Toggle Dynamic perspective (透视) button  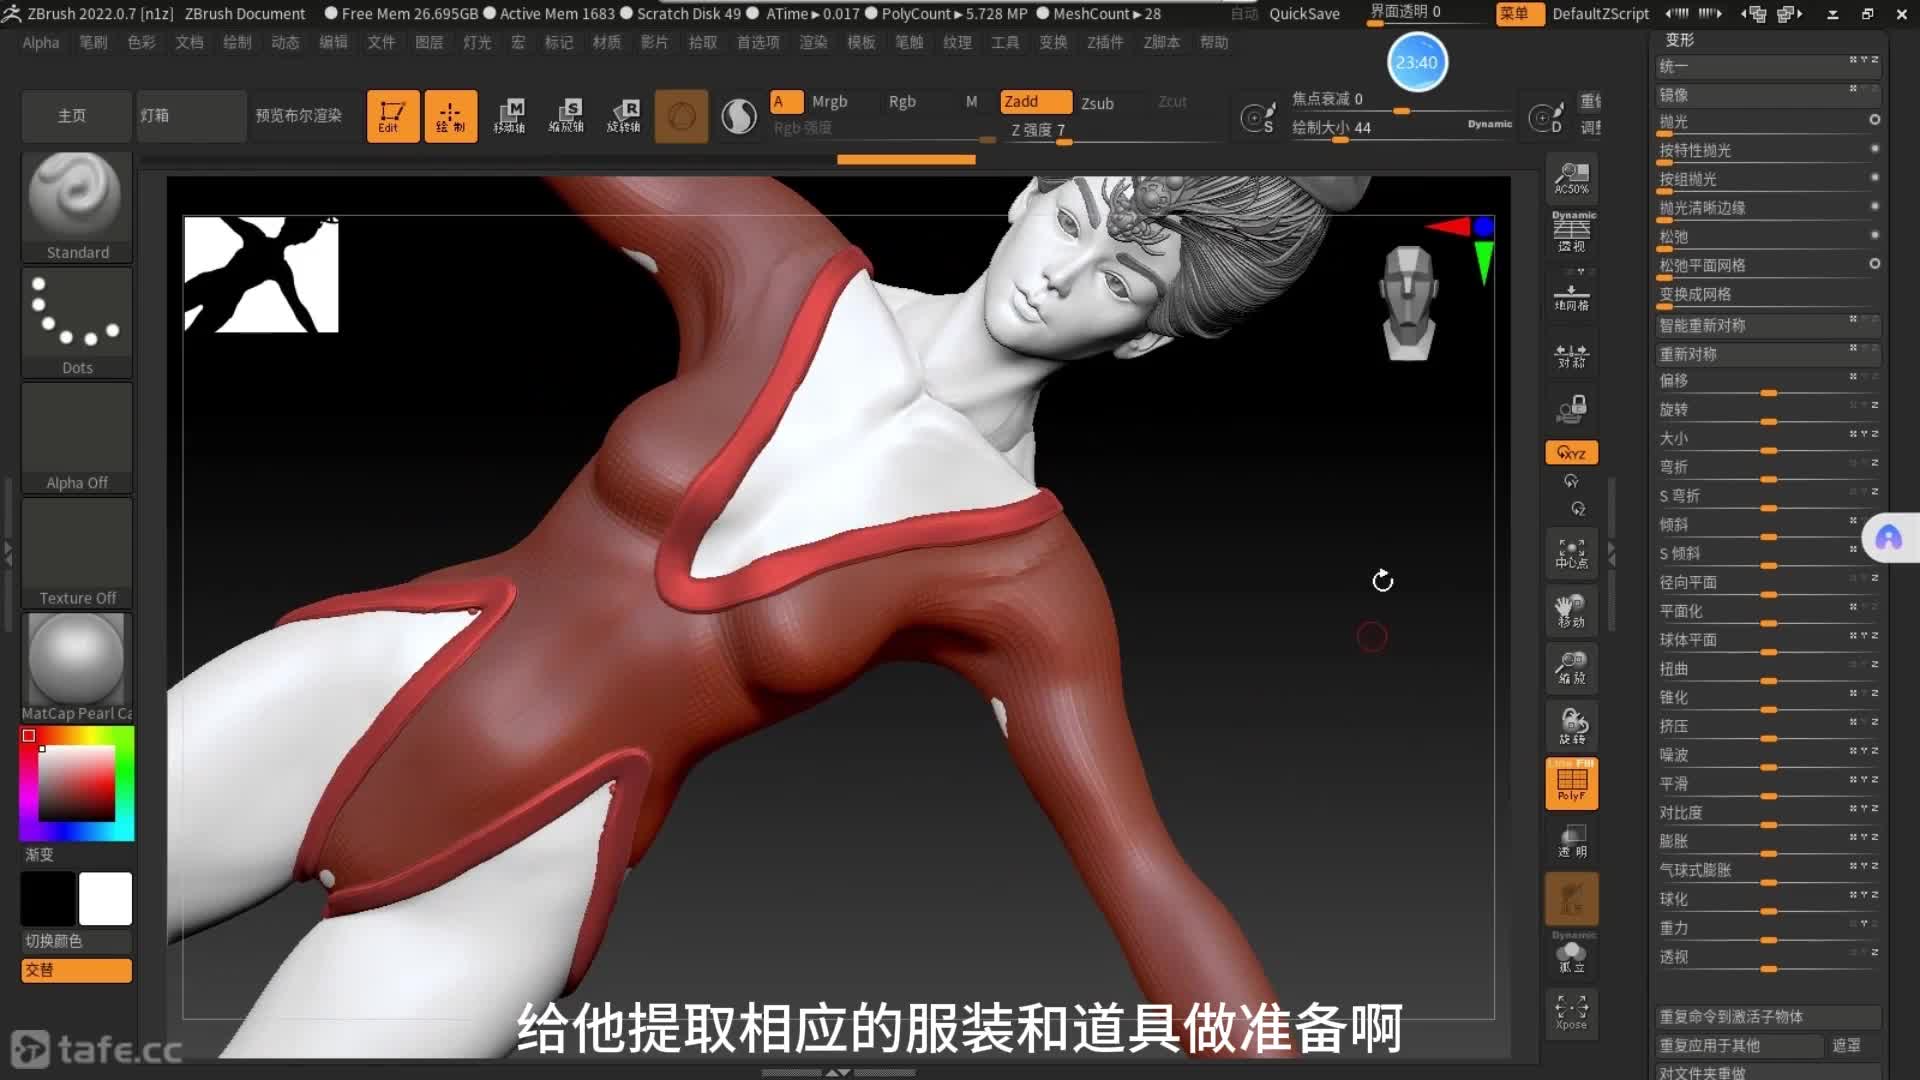(1571, 232)
